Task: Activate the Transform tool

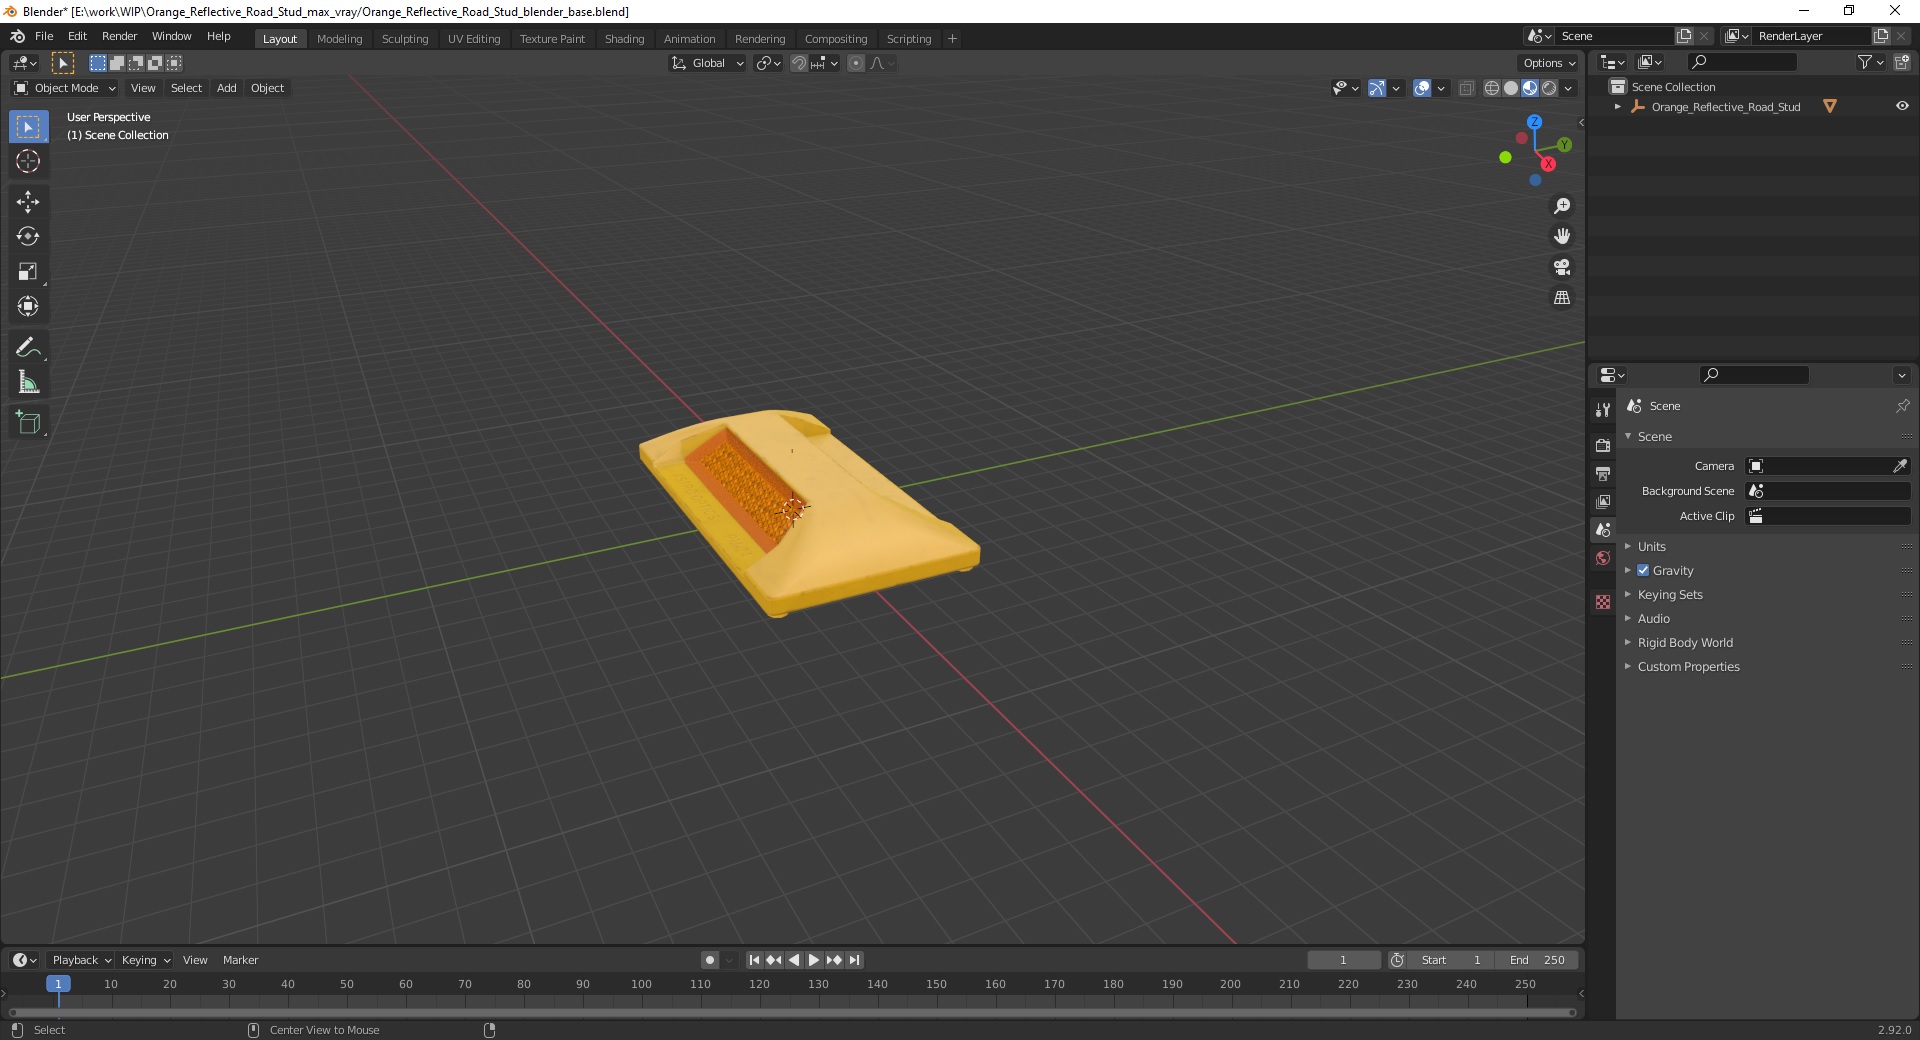Action: pyautogui.click(x=28, y=307)
